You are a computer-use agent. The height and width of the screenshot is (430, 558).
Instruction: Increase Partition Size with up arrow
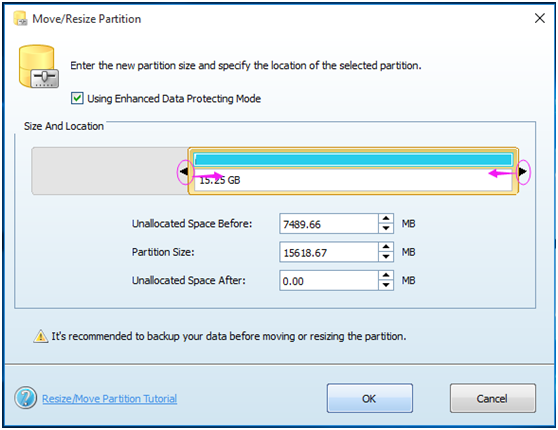tap(386, 247)
